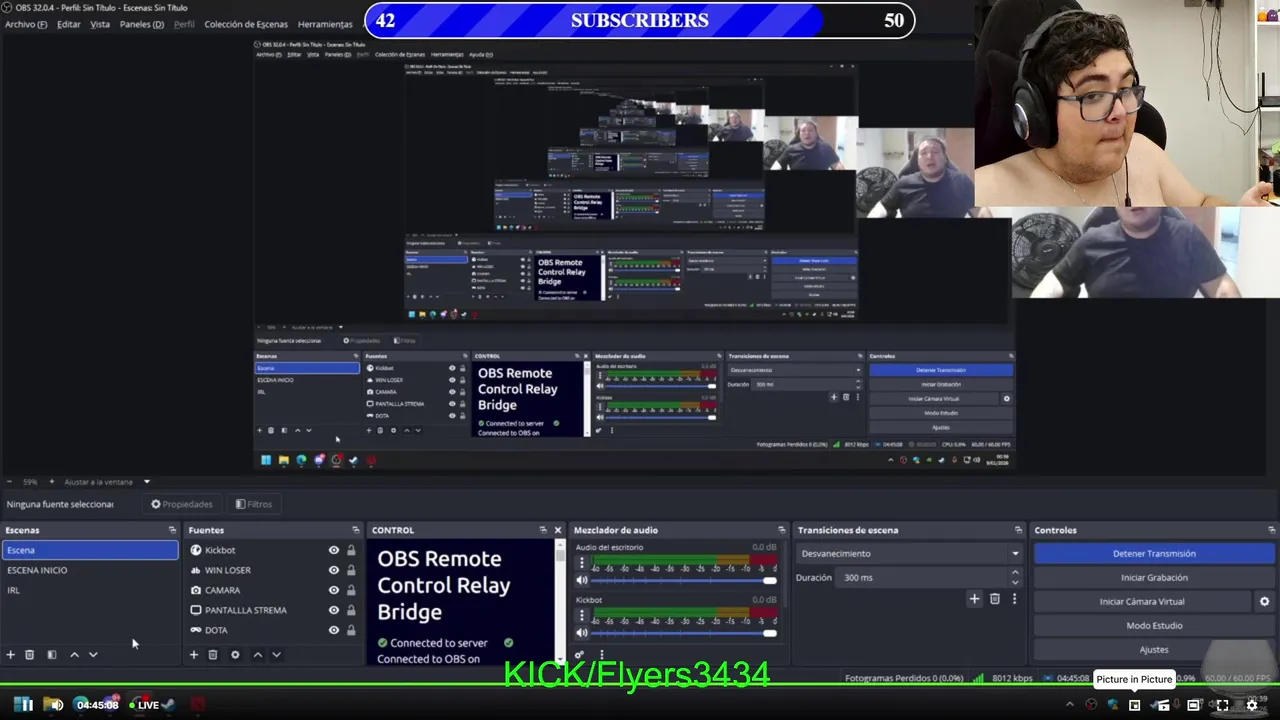The width and height of the screenshot is (1280, 720).
Task: Click Iniciar Grabación button
Action: [1154, 577]
